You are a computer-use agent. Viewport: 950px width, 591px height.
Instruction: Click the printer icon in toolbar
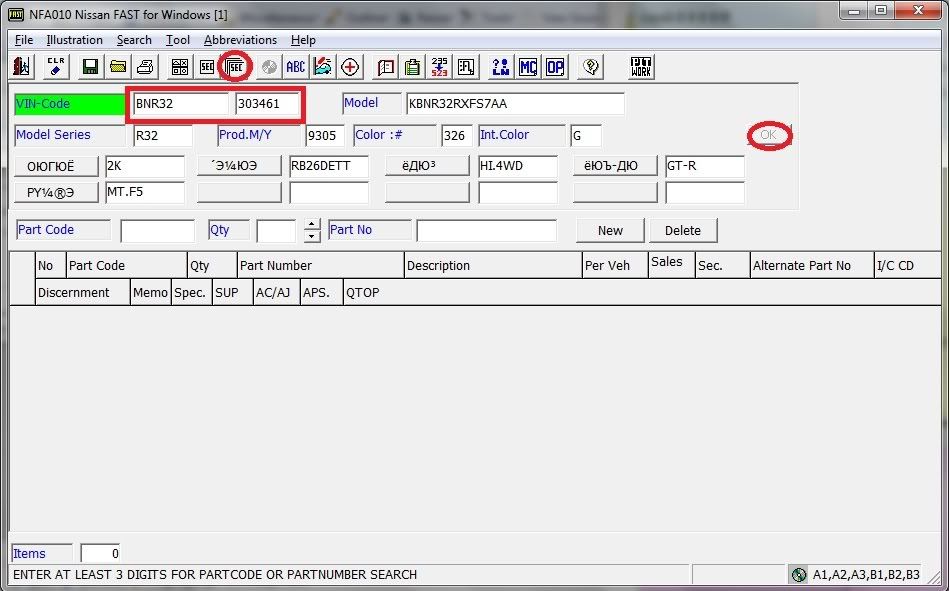click(145, 67)
